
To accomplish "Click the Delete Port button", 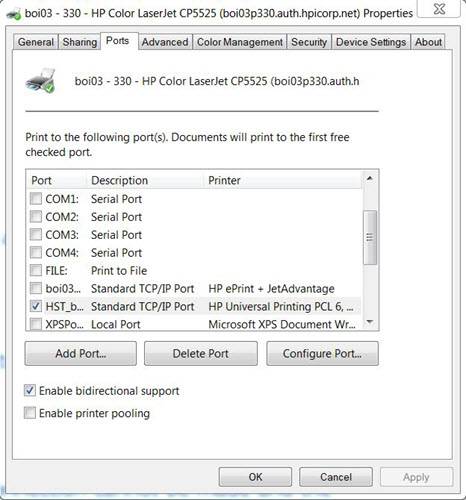I will click(x=201, y=354).
